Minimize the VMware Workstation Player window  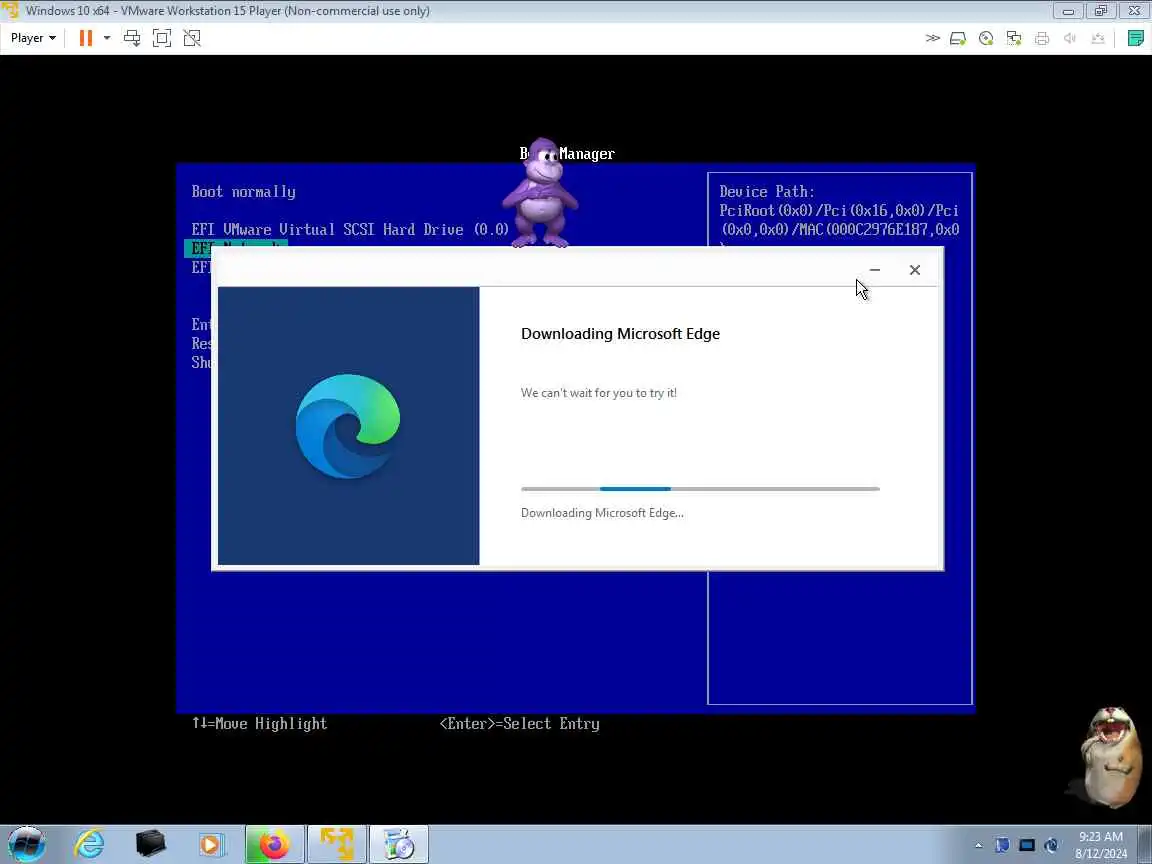pyautogui.click(x=1068, y=11)
